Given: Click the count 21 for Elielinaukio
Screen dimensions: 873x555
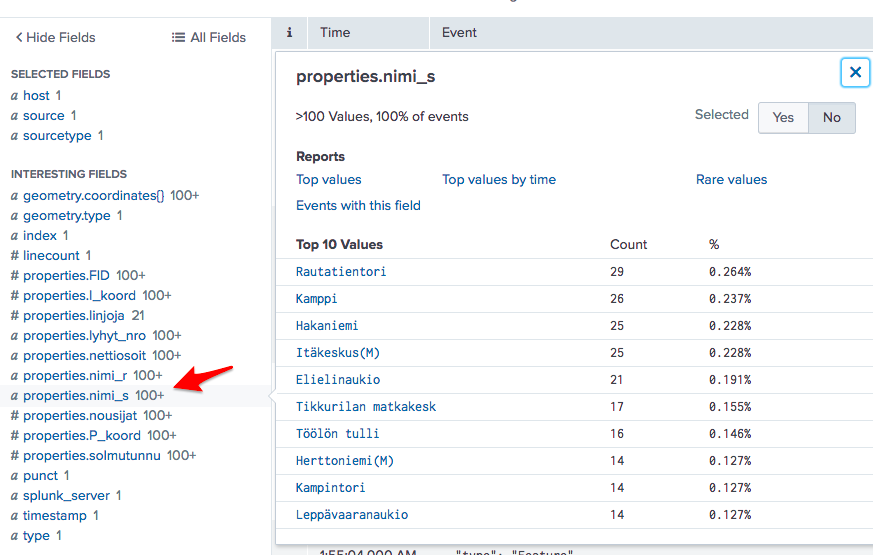Looking at the screenshot, I should (x=616, y=380).
